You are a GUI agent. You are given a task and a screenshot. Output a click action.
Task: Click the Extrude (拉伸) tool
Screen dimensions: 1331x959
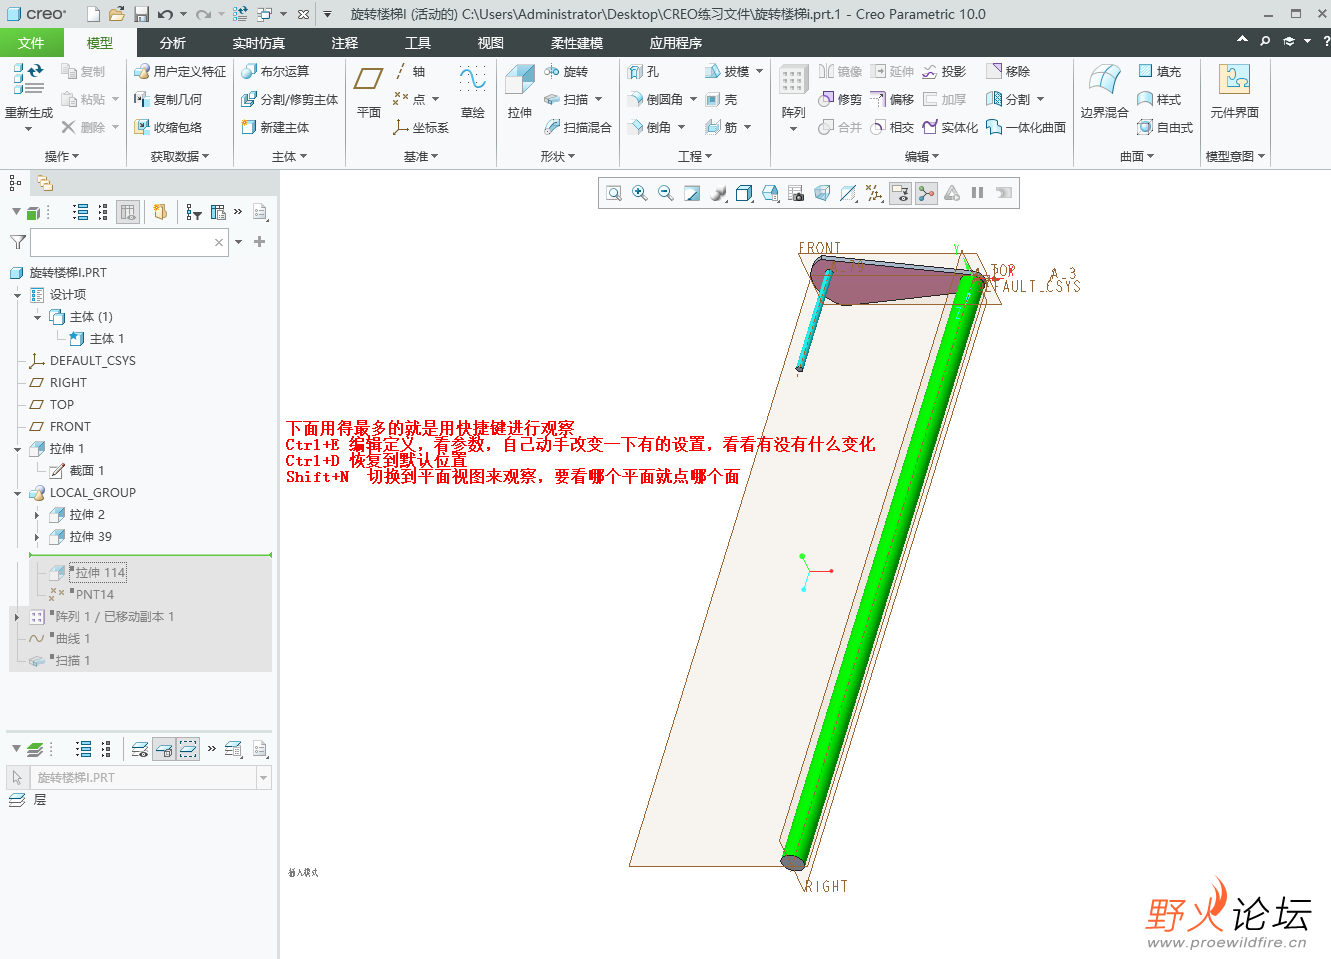519,92
